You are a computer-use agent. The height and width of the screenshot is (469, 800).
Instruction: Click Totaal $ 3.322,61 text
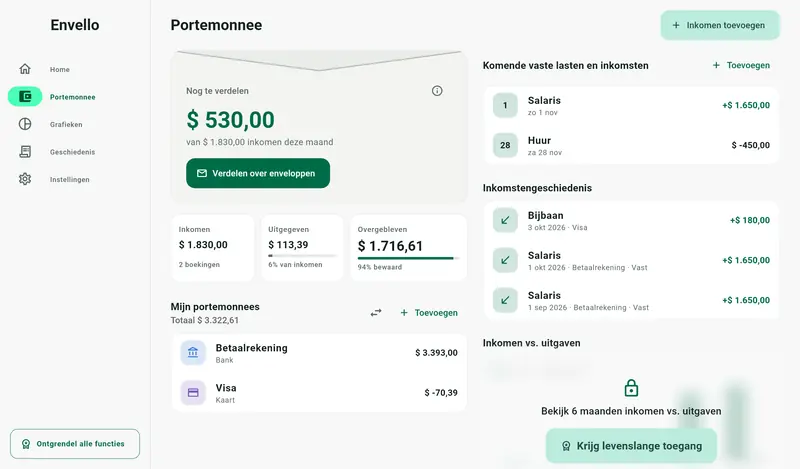point(205,320)
